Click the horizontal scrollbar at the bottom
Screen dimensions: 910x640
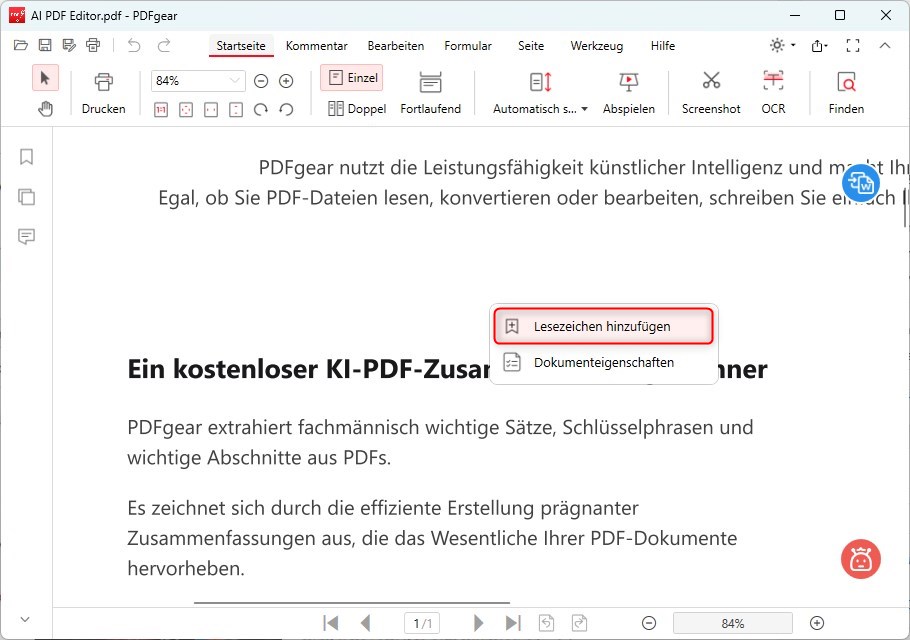(352, 603)
